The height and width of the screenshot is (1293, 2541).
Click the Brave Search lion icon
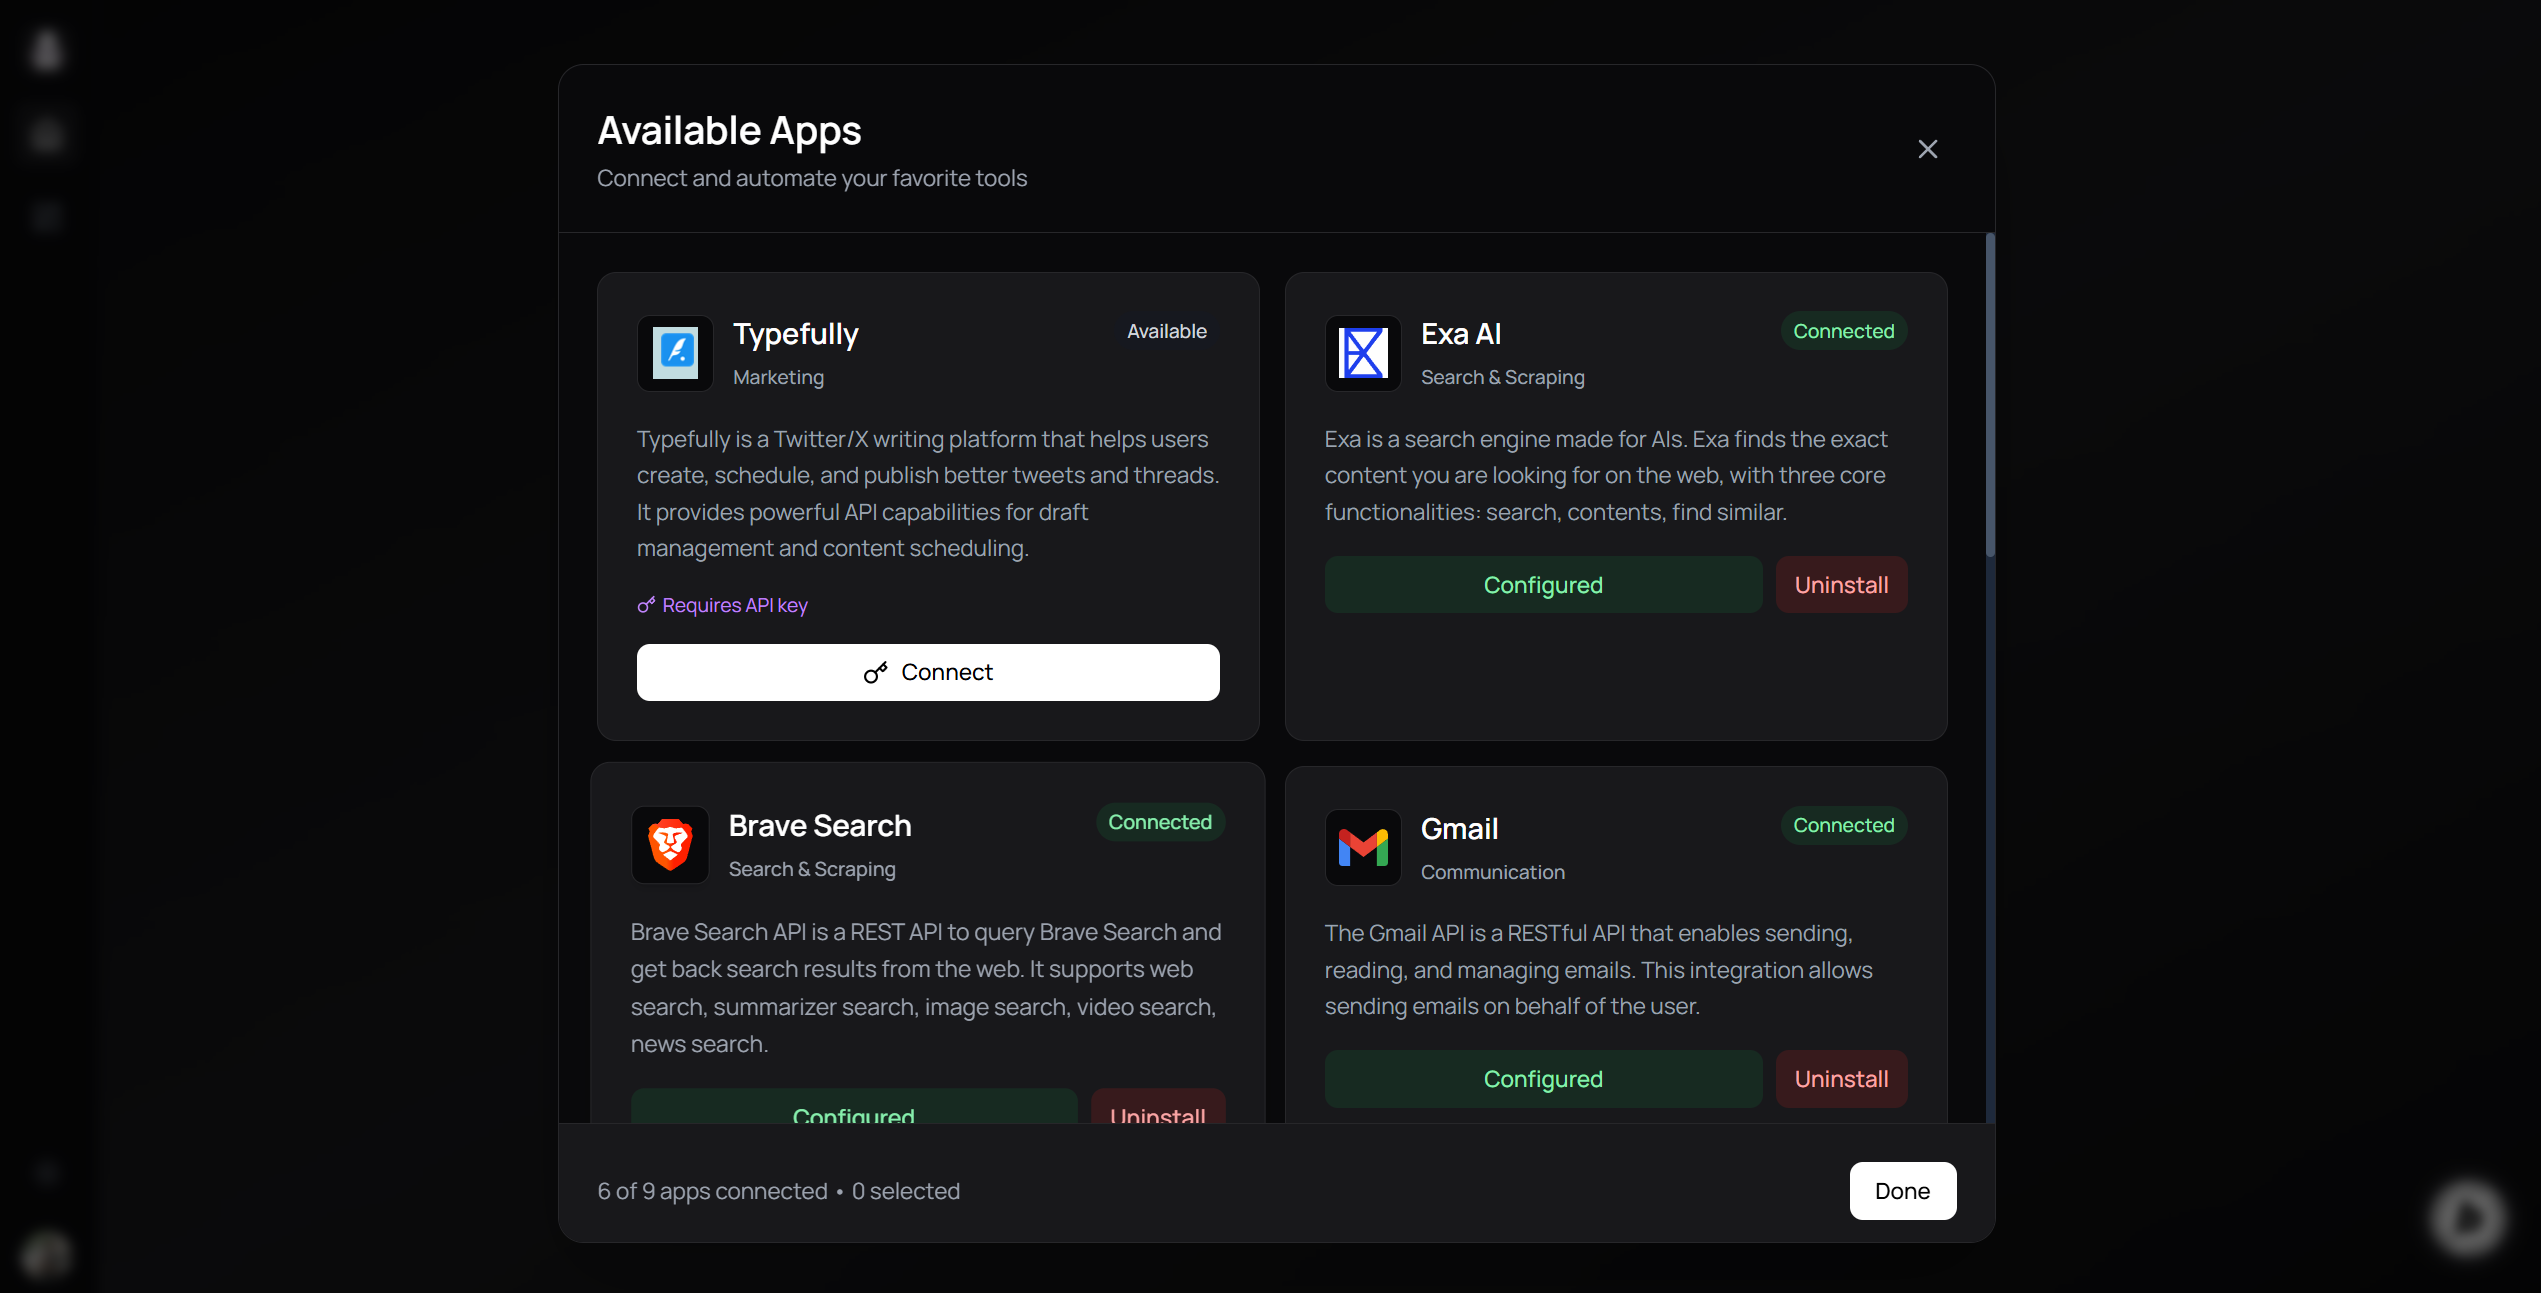670,845
